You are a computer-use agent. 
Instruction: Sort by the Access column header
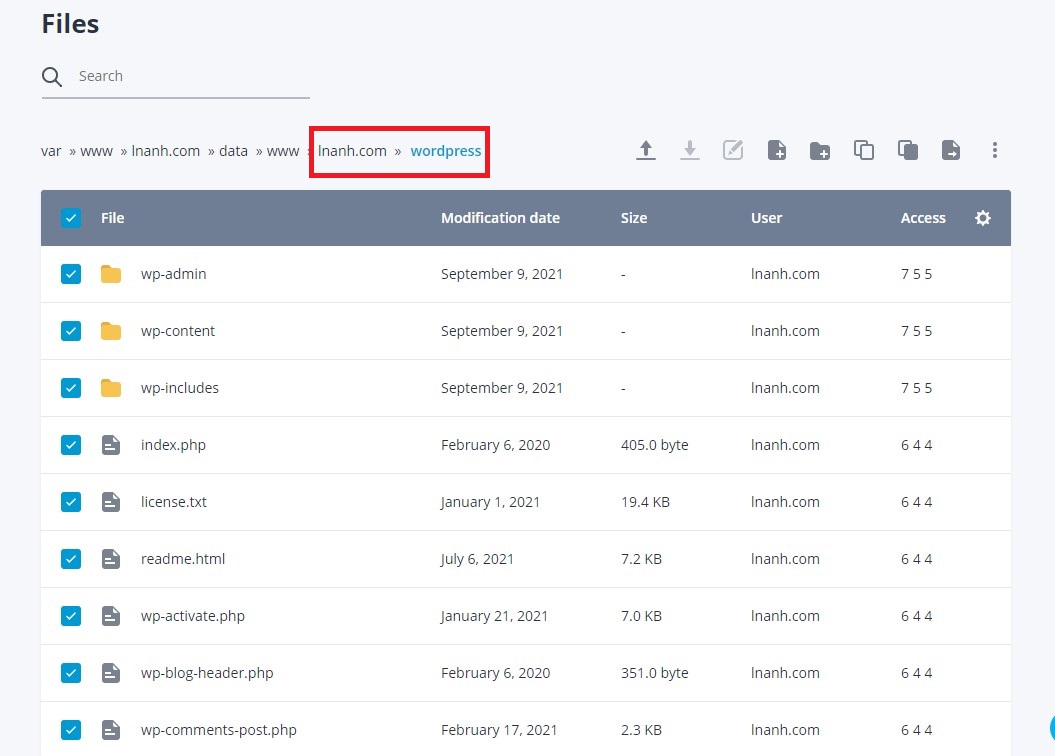coord(923,218)
